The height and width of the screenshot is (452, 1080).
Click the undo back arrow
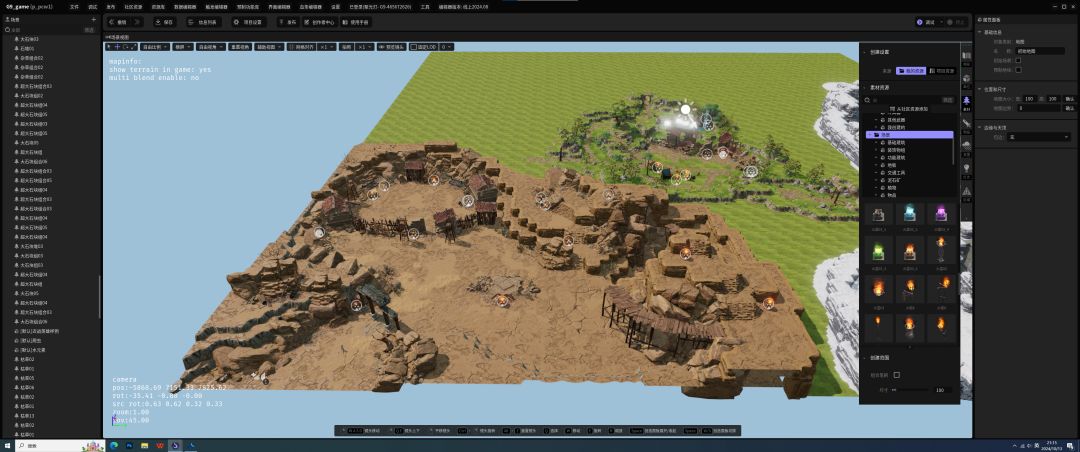coord(112,22)
